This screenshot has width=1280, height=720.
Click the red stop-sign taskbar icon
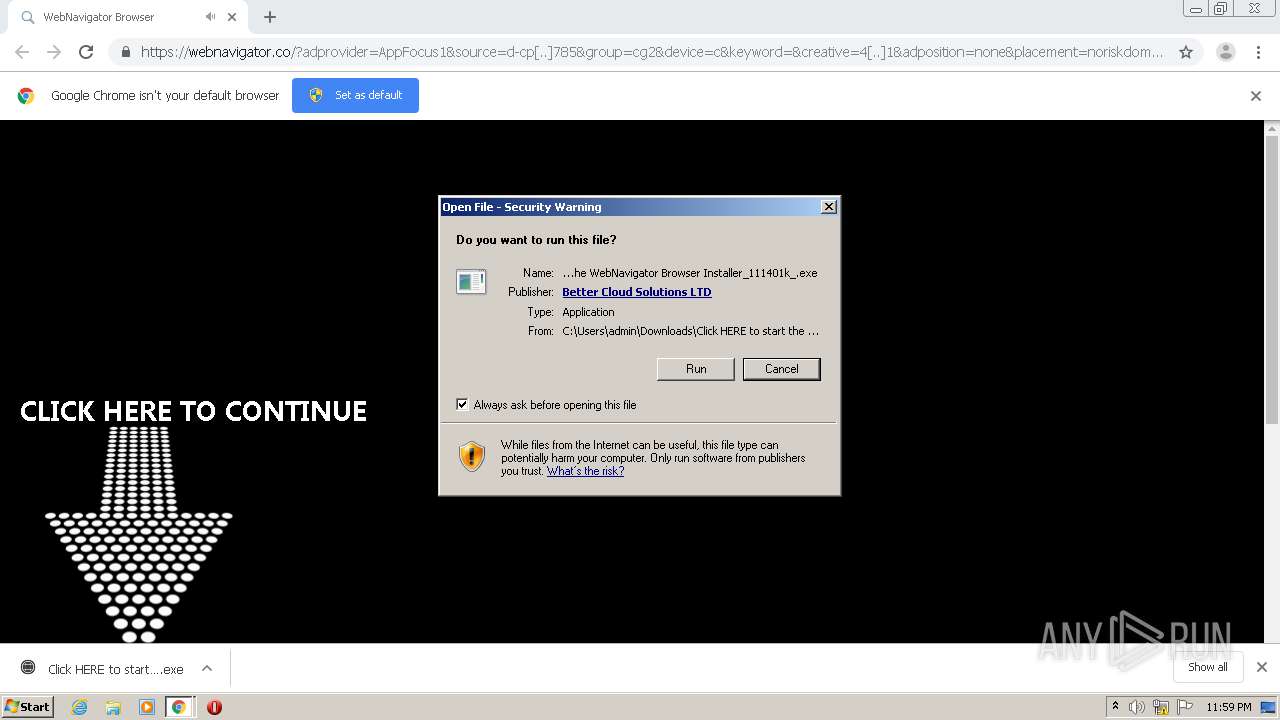pos(214,707)
